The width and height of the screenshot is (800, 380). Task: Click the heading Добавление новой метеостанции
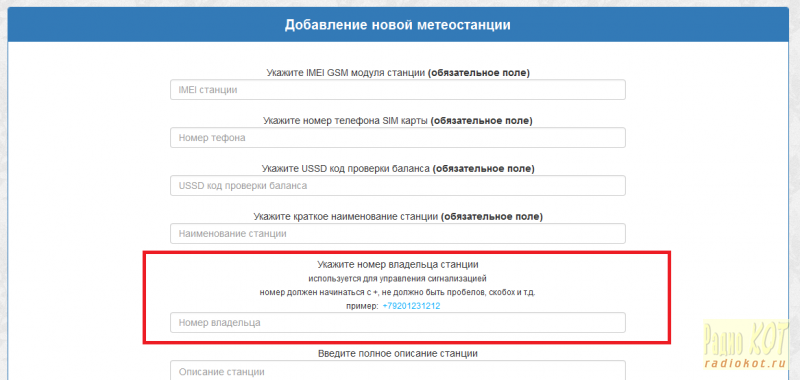point(397,24)
